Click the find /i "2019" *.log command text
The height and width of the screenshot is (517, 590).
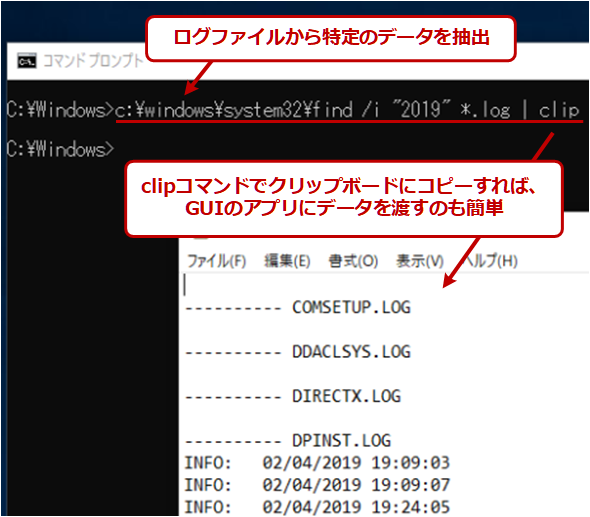tap(411, 110)
